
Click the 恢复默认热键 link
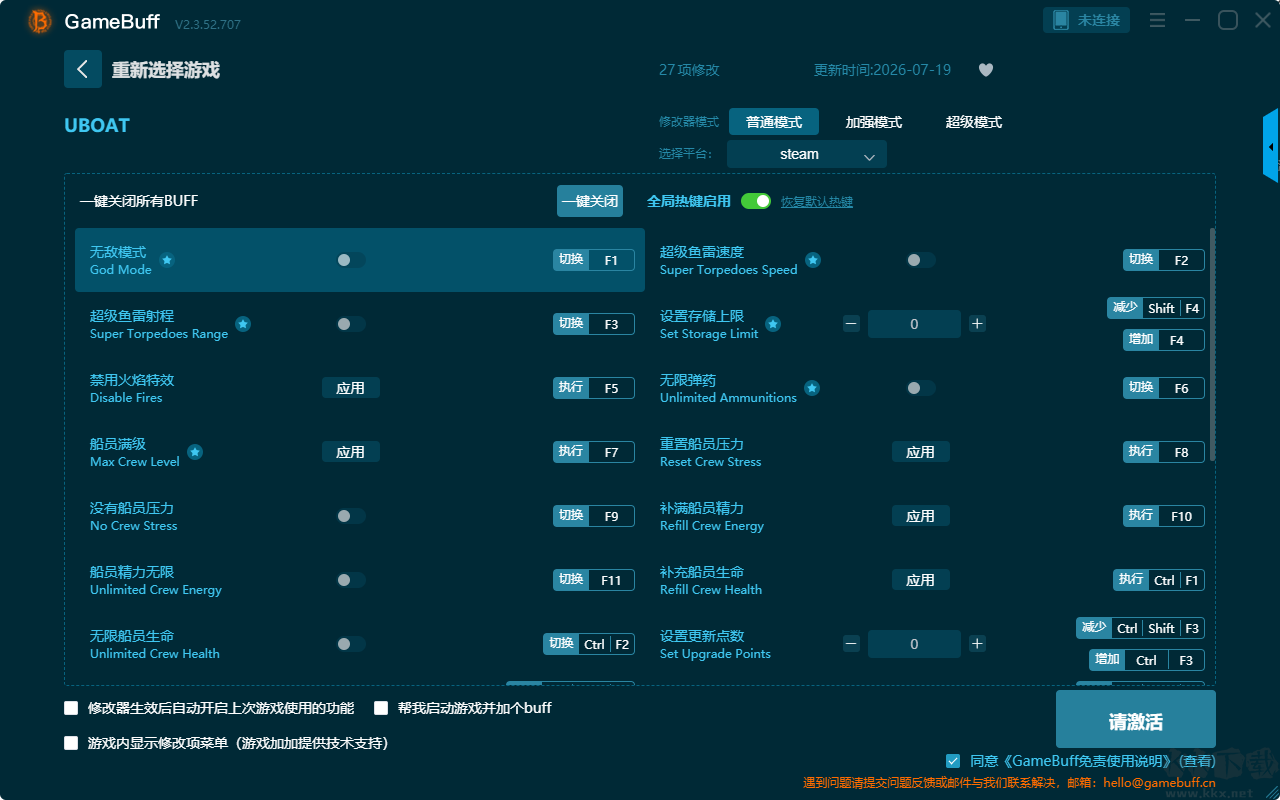click(817, 201)
